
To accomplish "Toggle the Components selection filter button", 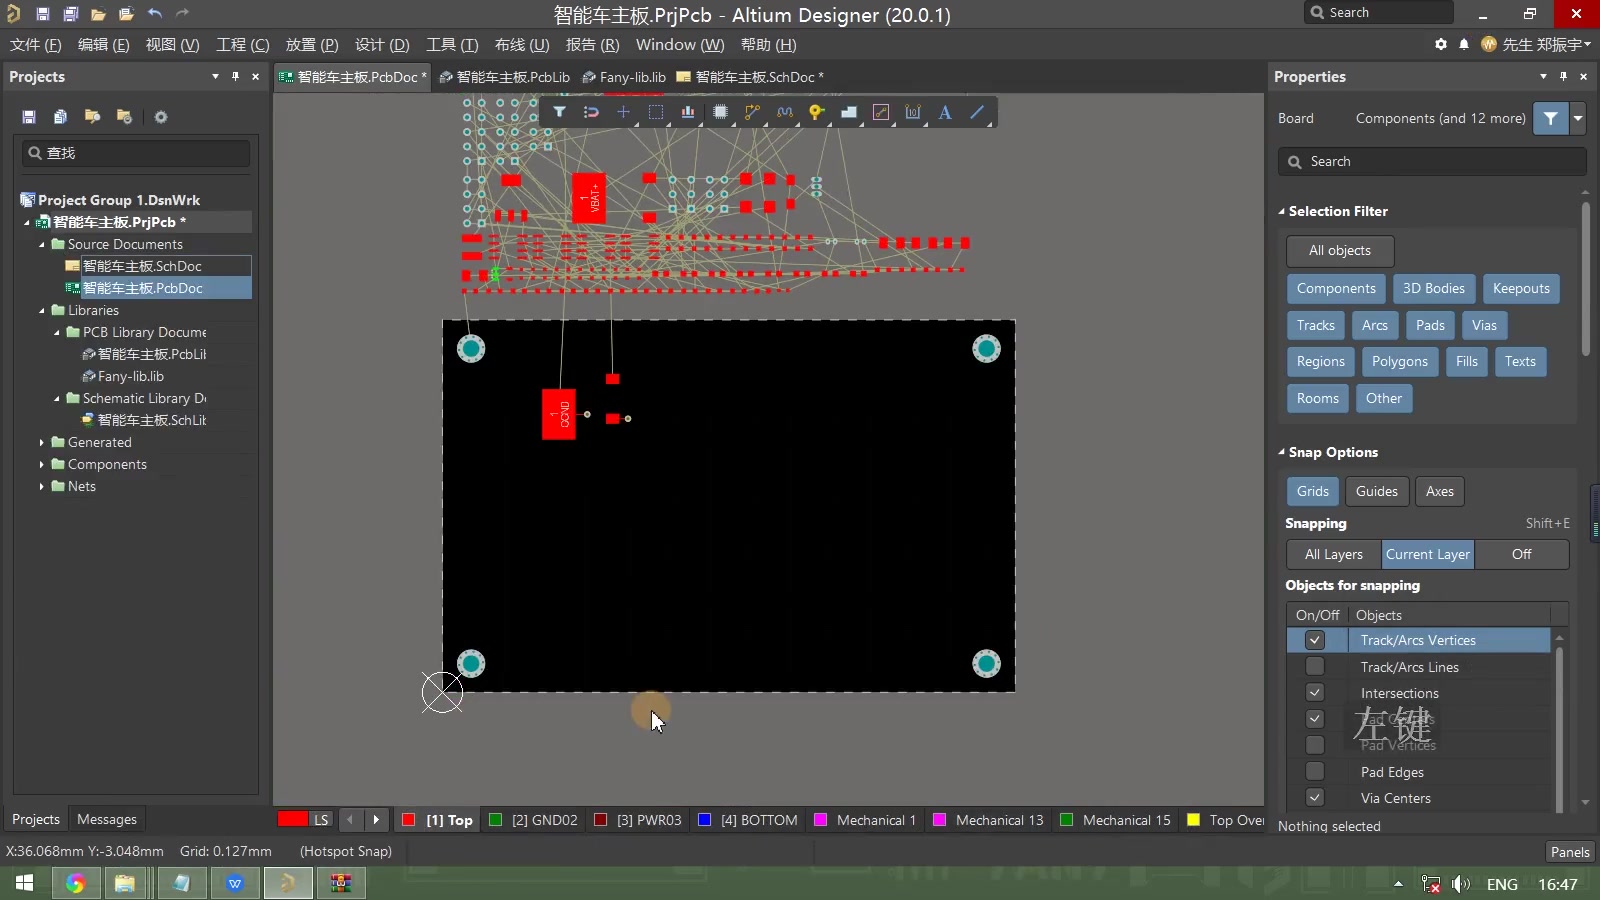I will 1336,288.
